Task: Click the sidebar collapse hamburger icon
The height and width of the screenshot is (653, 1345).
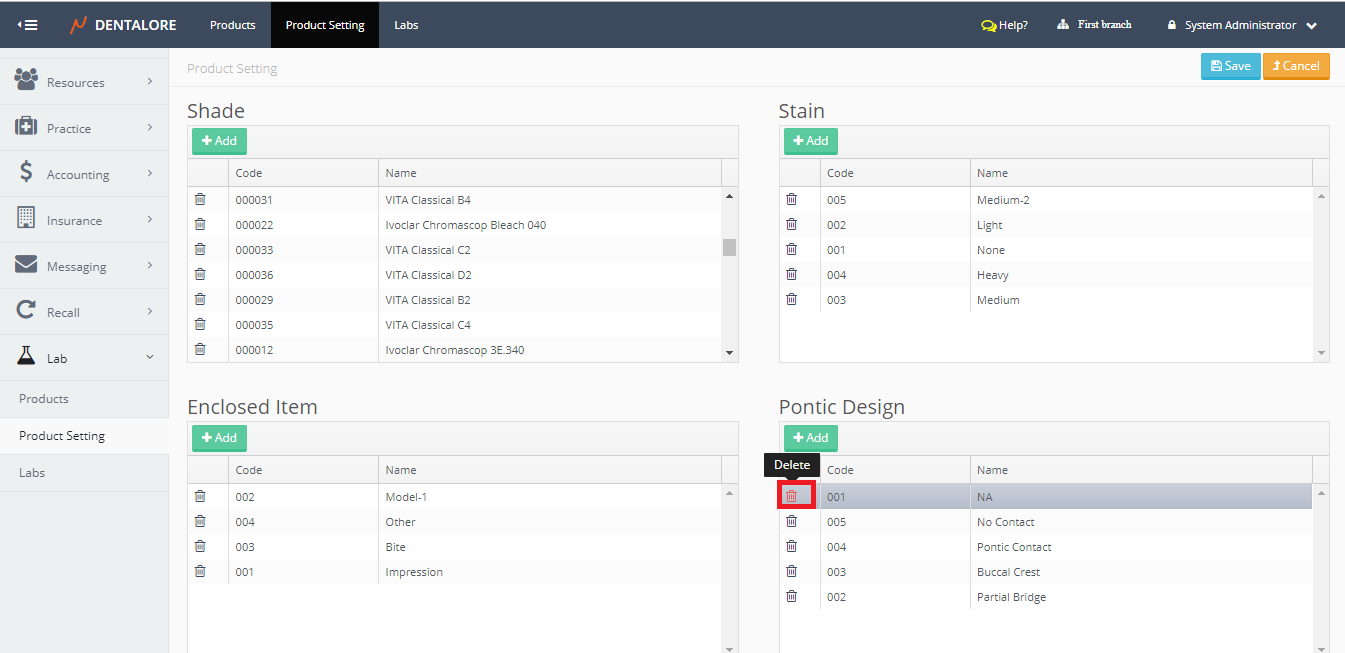Action: [x=28, y=25]
